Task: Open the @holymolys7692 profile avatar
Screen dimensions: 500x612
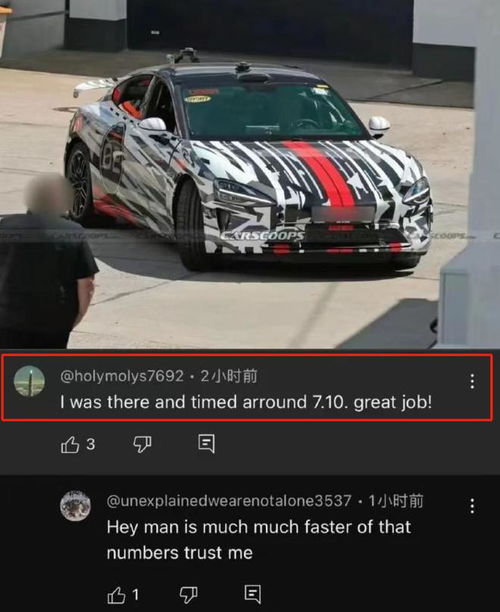Action: [x=29, y=381]
